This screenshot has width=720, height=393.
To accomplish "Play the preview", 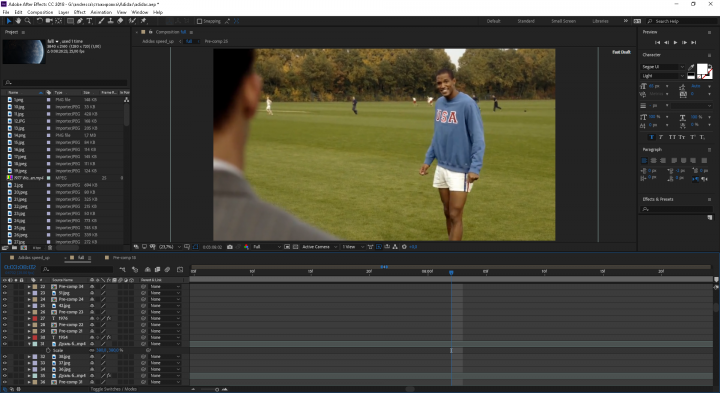I will (x=675, y=42).
